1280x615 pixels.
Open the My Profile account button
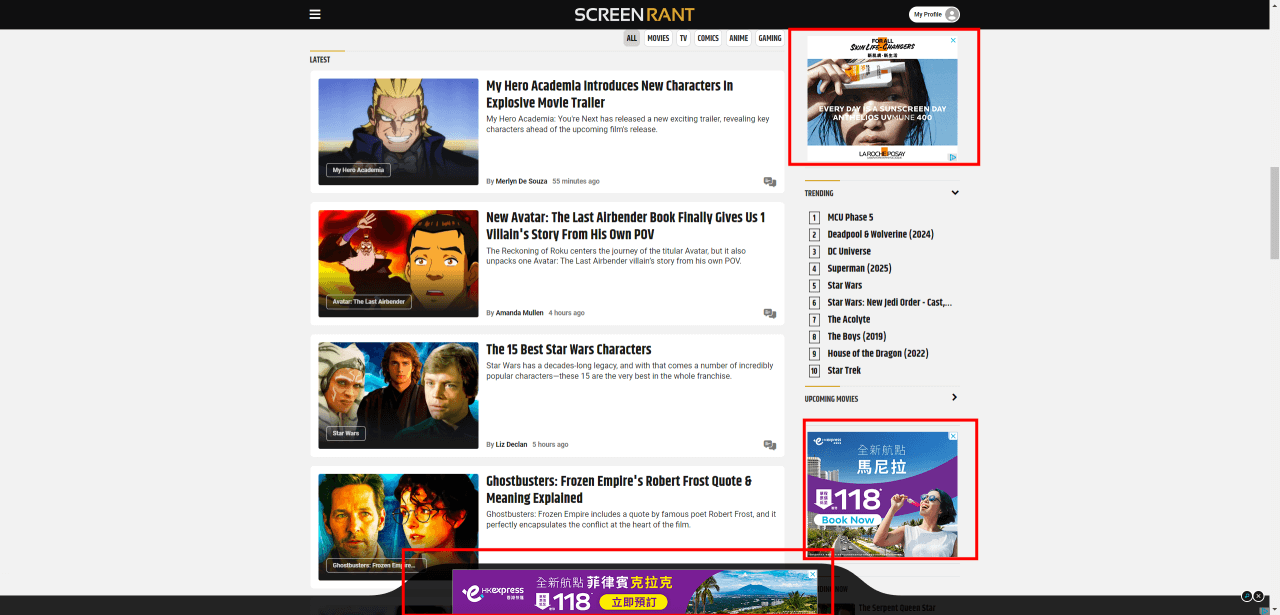point(934,14)
